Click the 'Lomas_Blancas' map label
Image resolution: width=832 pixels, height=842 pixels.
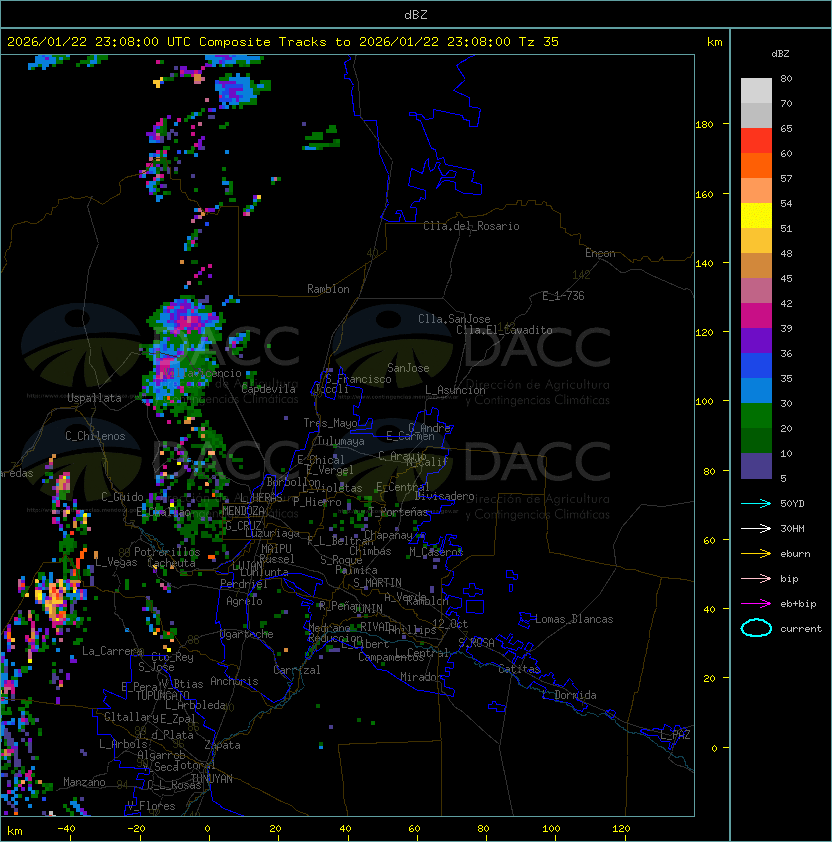(574, 619)
